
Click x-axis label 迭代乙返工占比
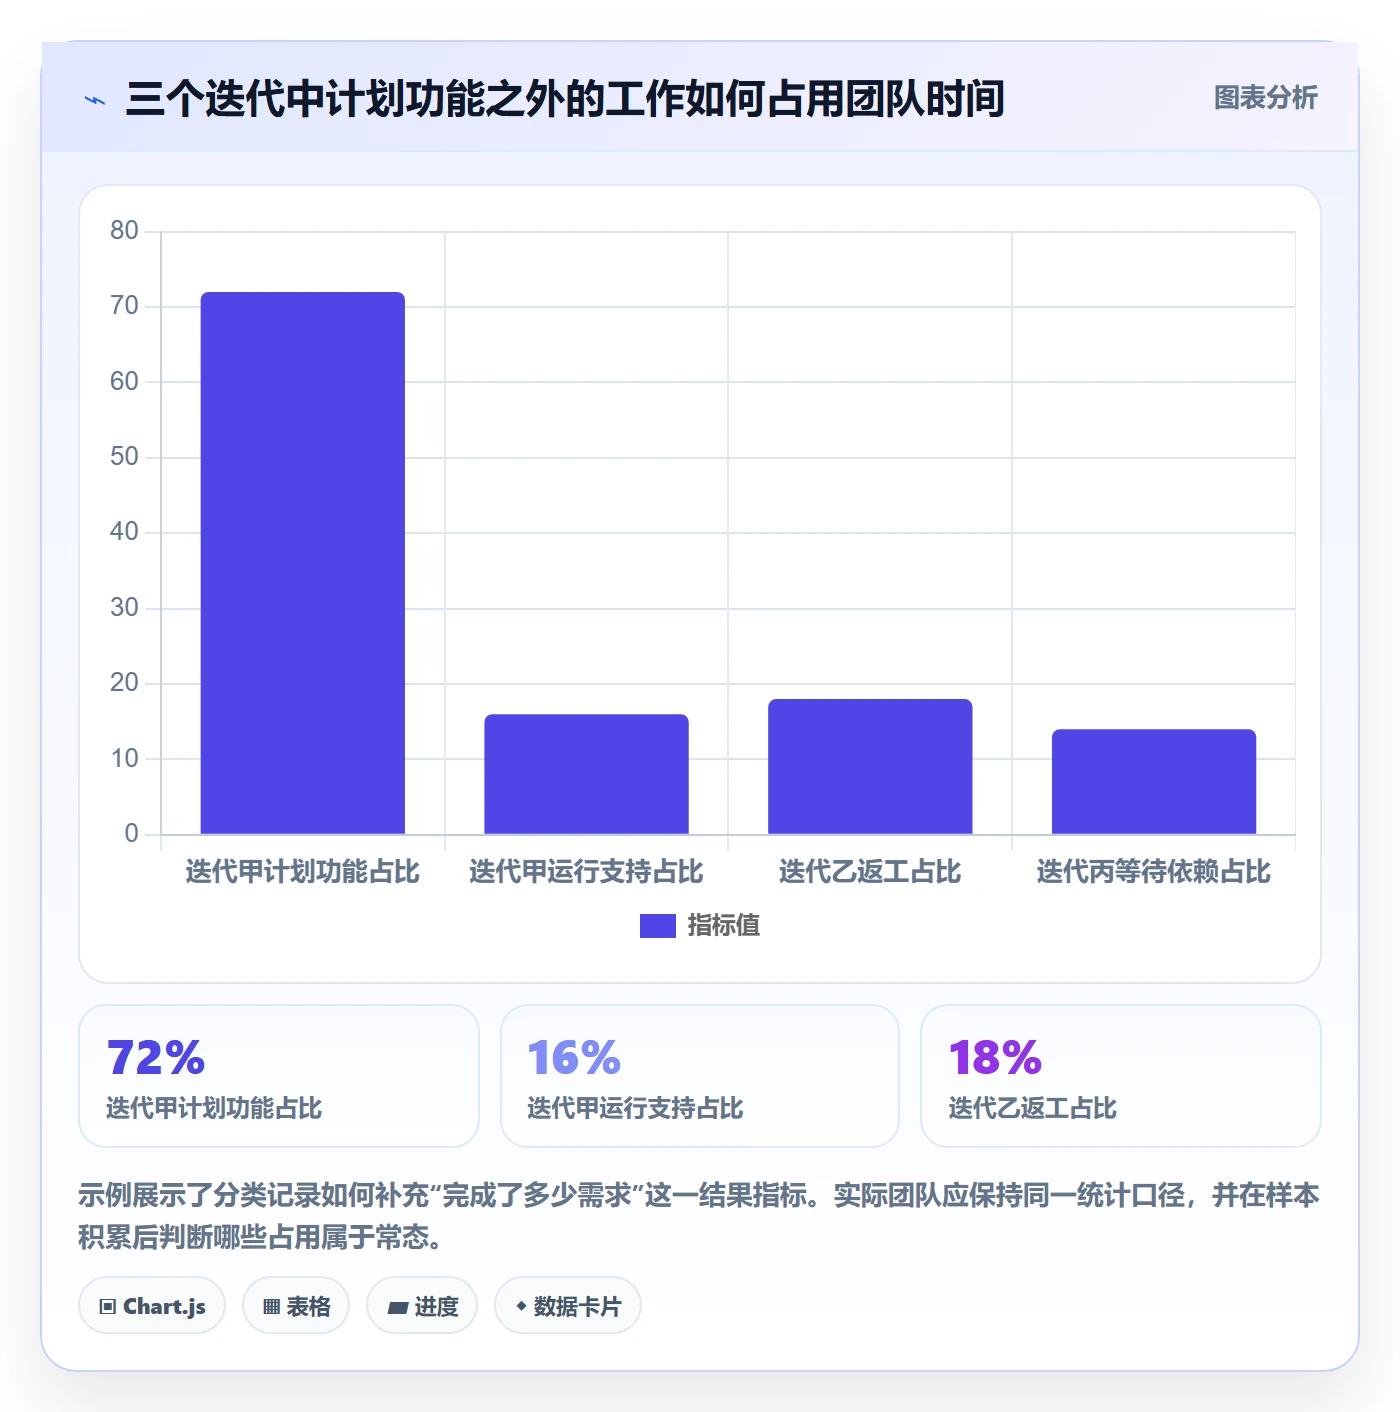[x=870, y=872]
